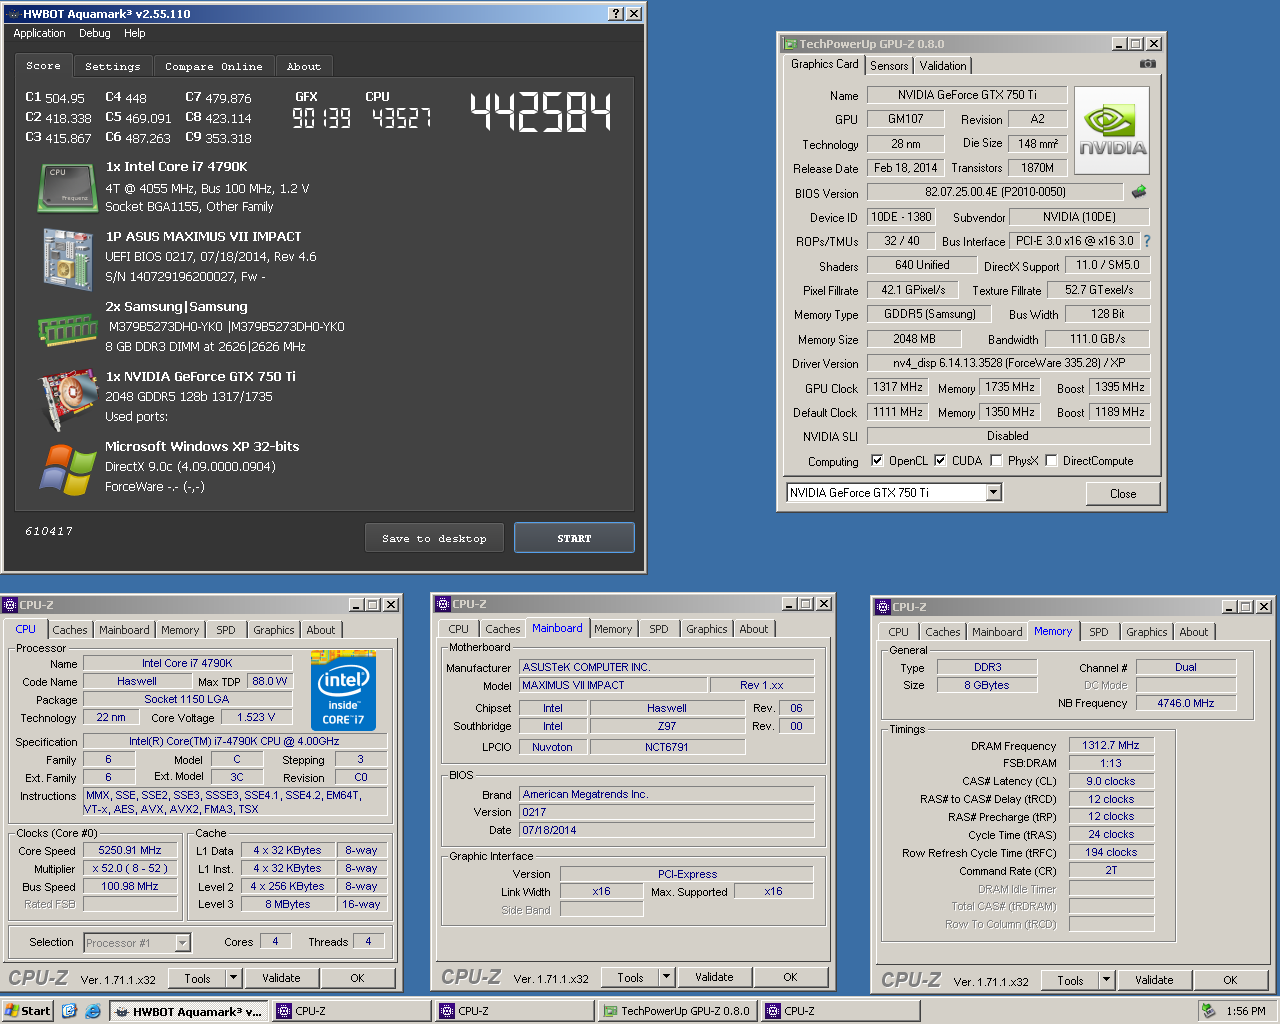
Task: Switch to TechPowerUp GPU-Z taskbar button
Action: point(676,1011)
